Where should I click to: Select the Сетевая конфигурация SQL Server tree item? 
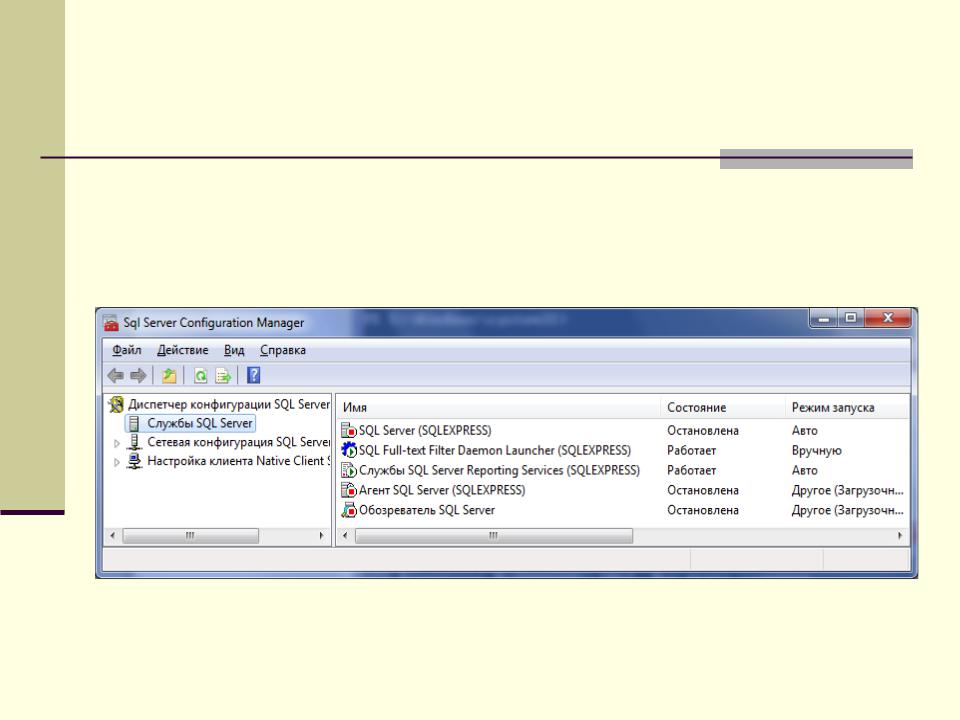click(x=238, y=442)
